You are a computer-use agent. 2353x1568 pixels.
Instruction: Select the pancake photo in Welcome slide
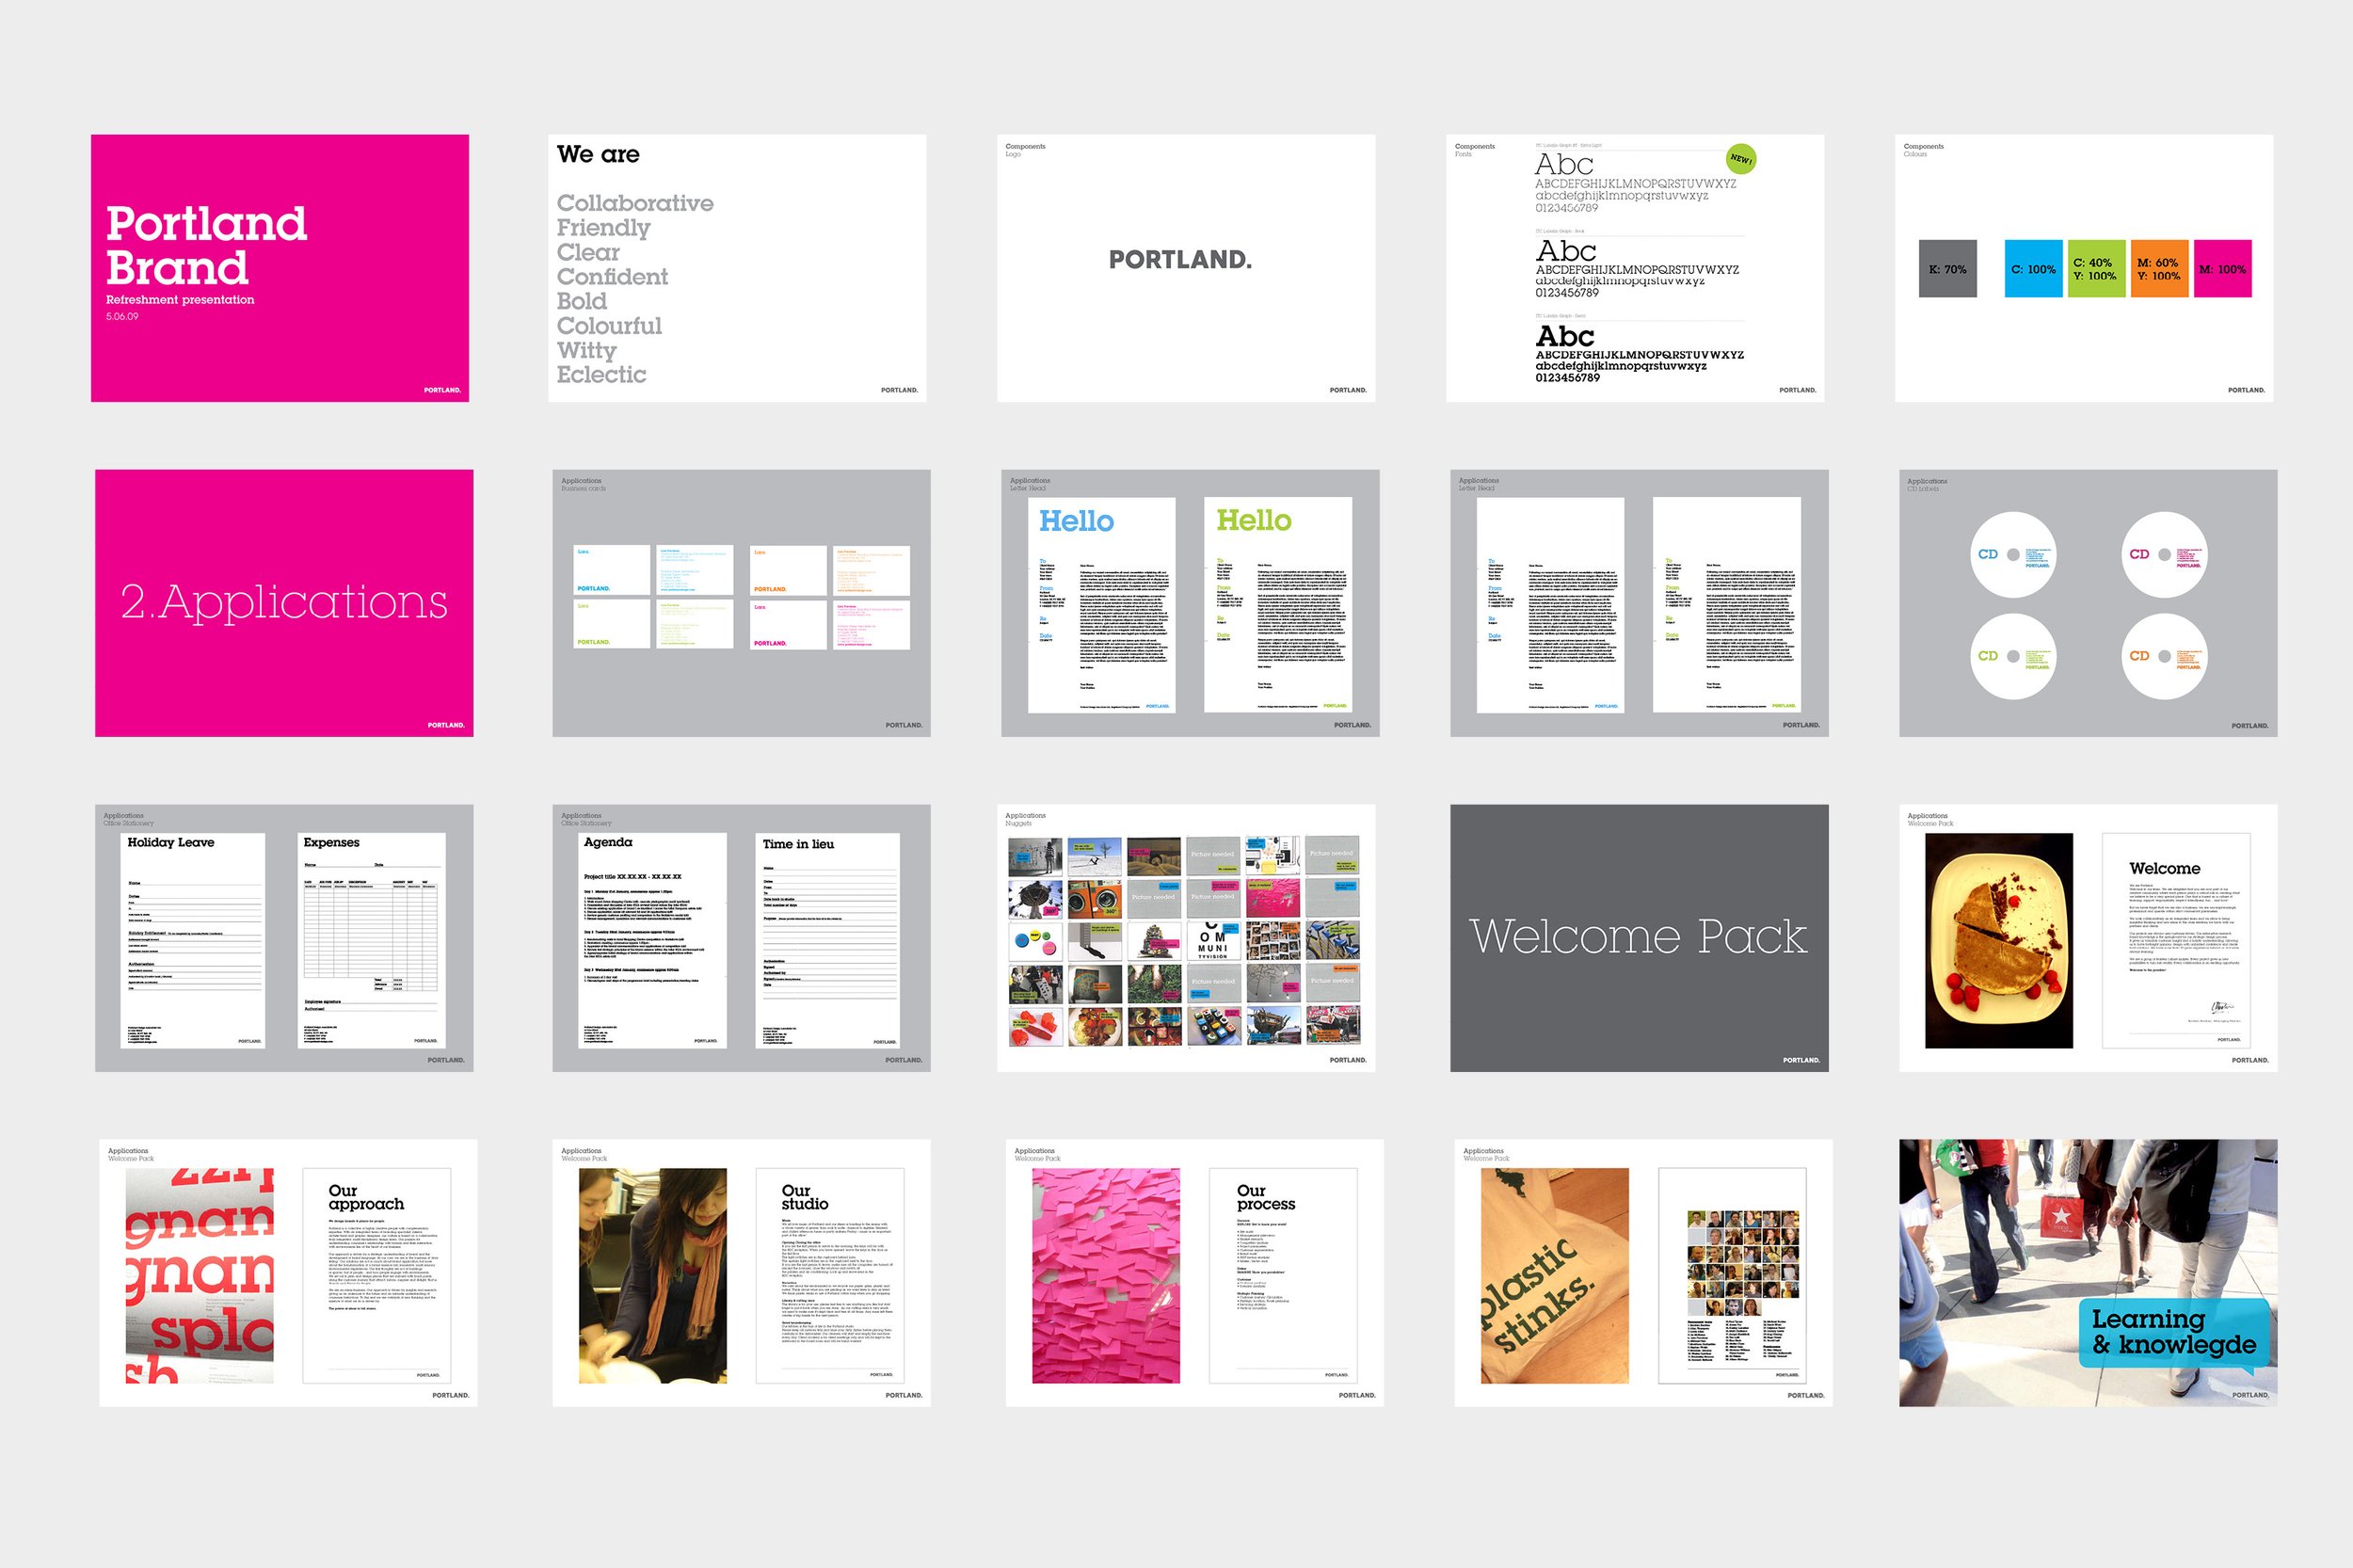[x=1999, y=941]
